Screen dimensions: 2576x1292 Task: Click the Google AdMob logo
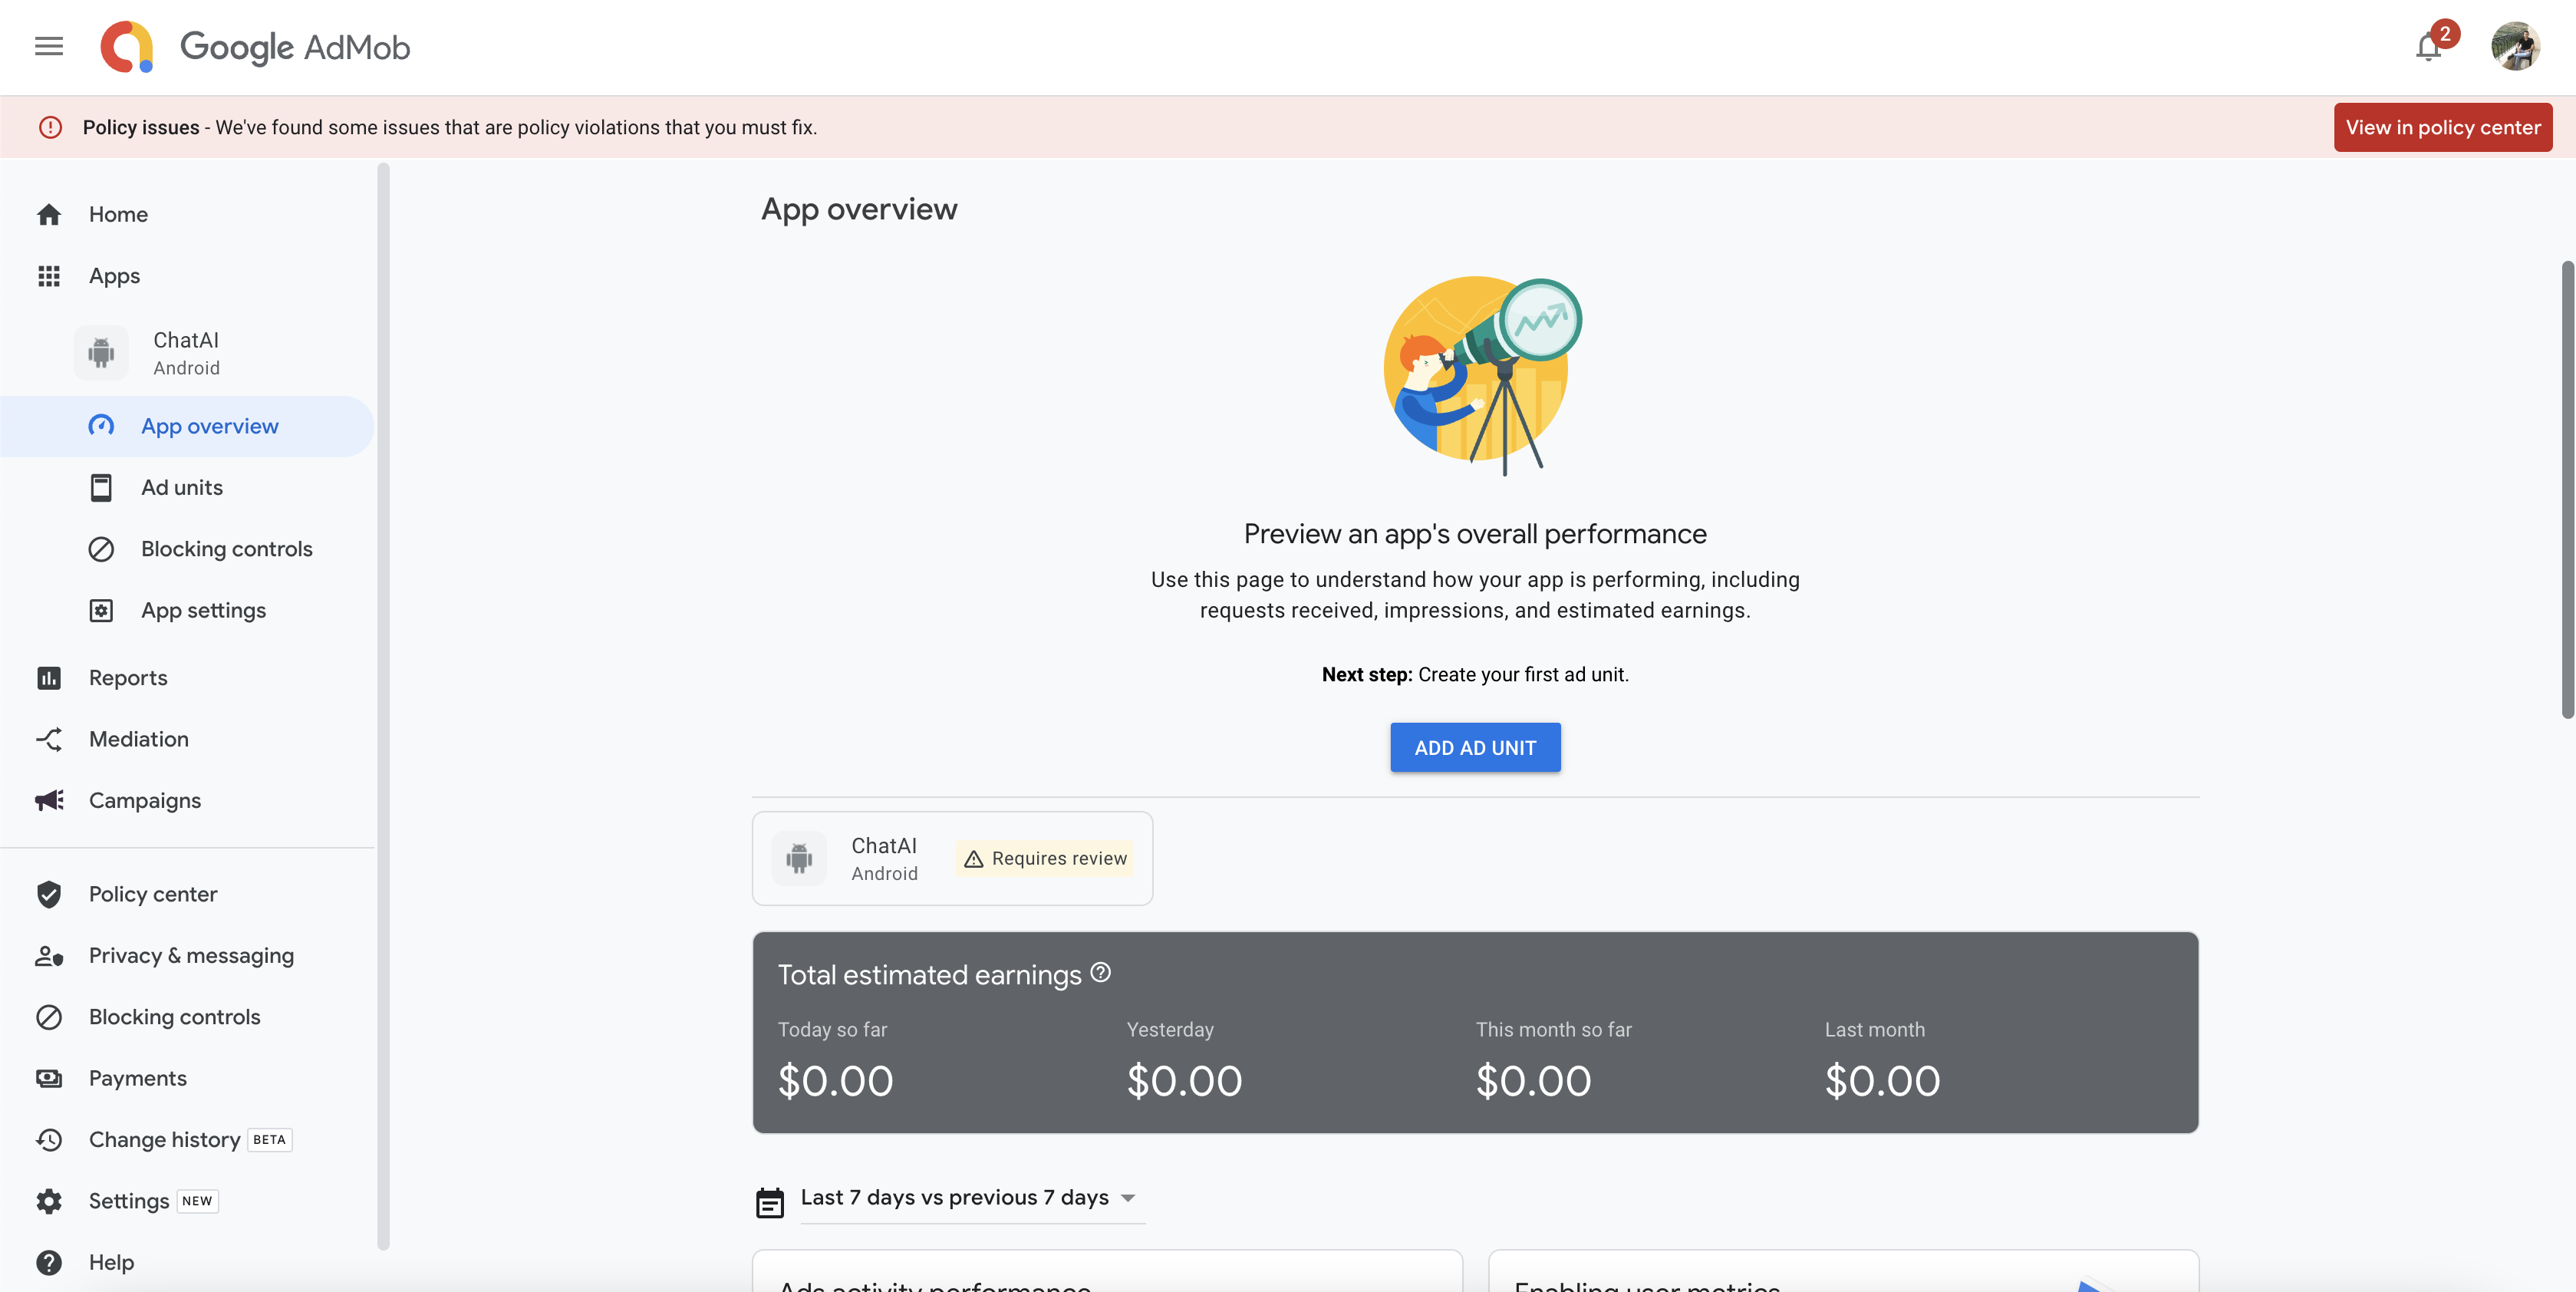pos(256,47)
